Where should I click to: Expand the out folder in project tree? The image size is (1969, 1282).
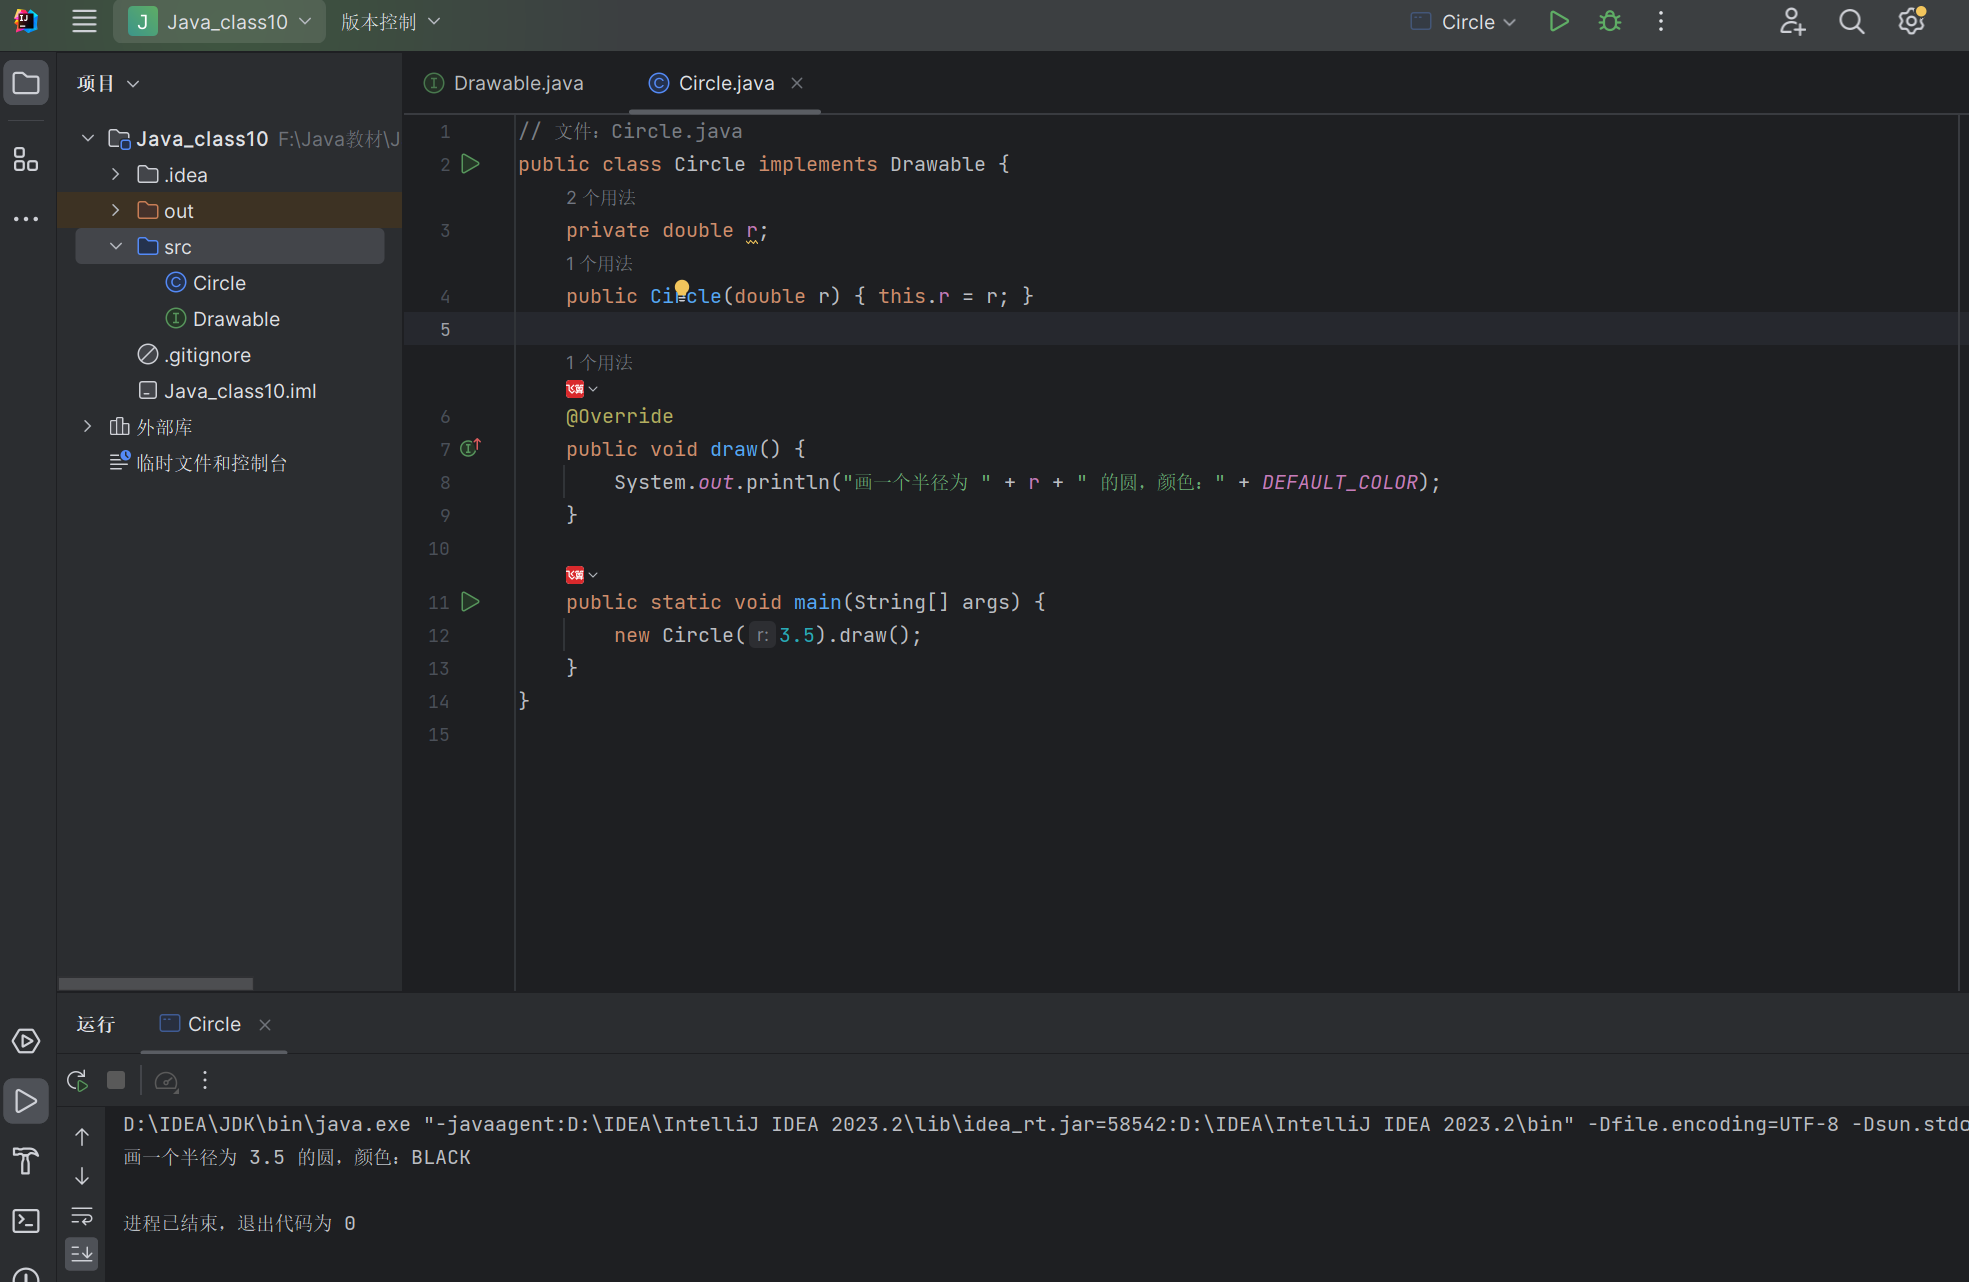pyautogui.click(x=116, y=210)
